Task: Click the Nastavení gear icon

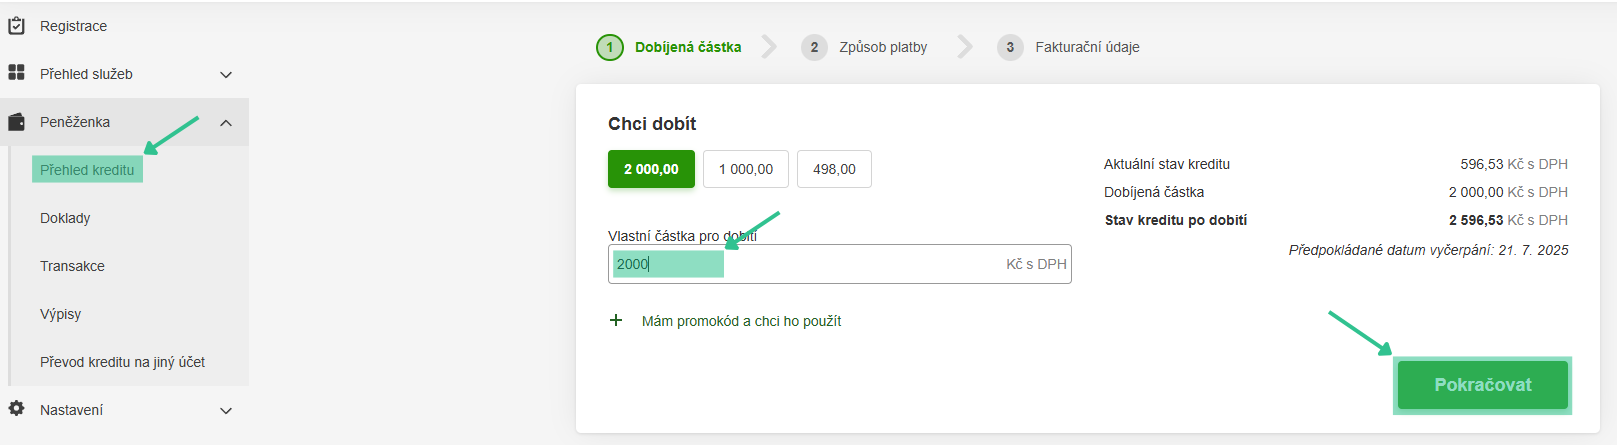Action: click(16, 409)
